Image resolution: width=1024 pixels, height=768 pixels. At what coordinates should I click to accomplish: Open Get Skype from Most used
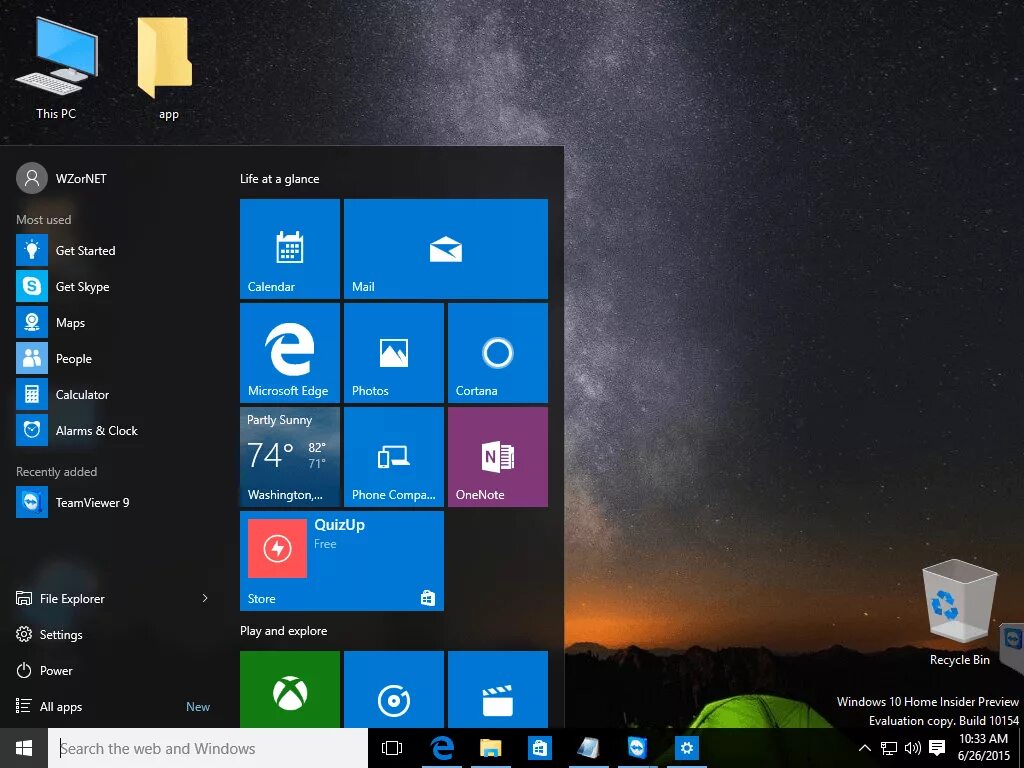click(x=114, y=287)
